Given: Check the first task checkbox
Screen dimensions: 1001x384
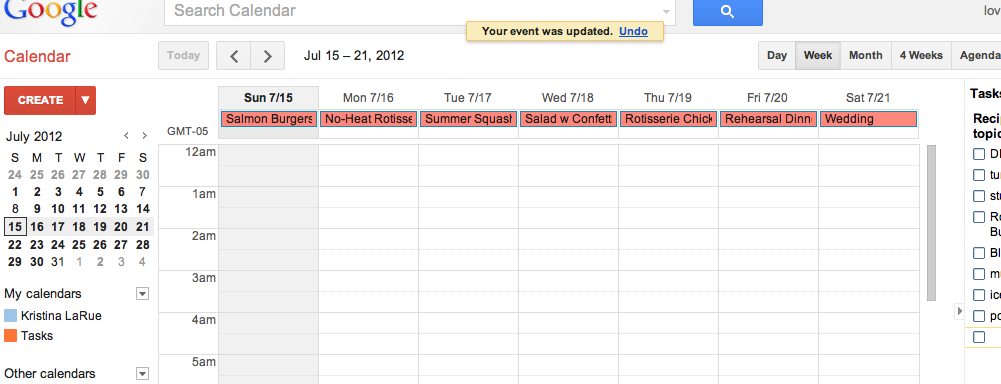Looking at the screenshot, I should 979,154.
